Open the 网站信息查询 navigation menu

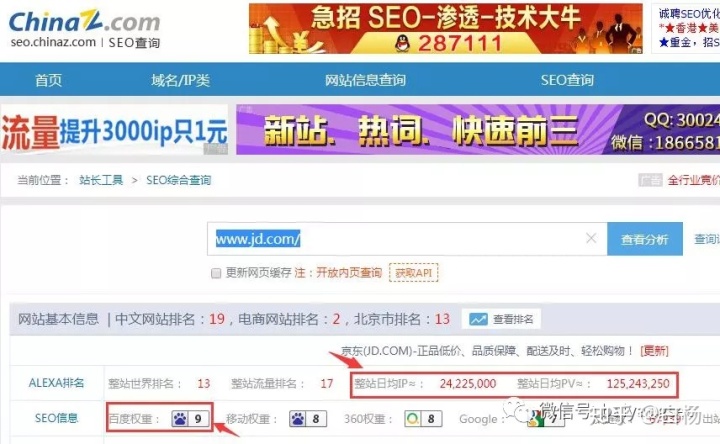pyautogui.click(x=365, y=80)
